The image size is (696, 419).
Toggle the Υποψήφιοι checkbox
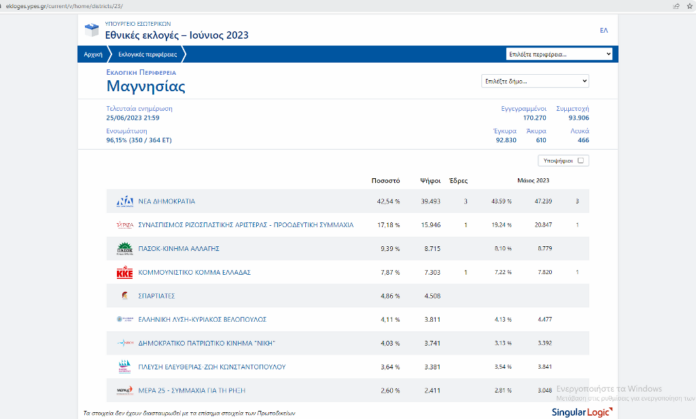pyautogui.click(x=580, y=160)
